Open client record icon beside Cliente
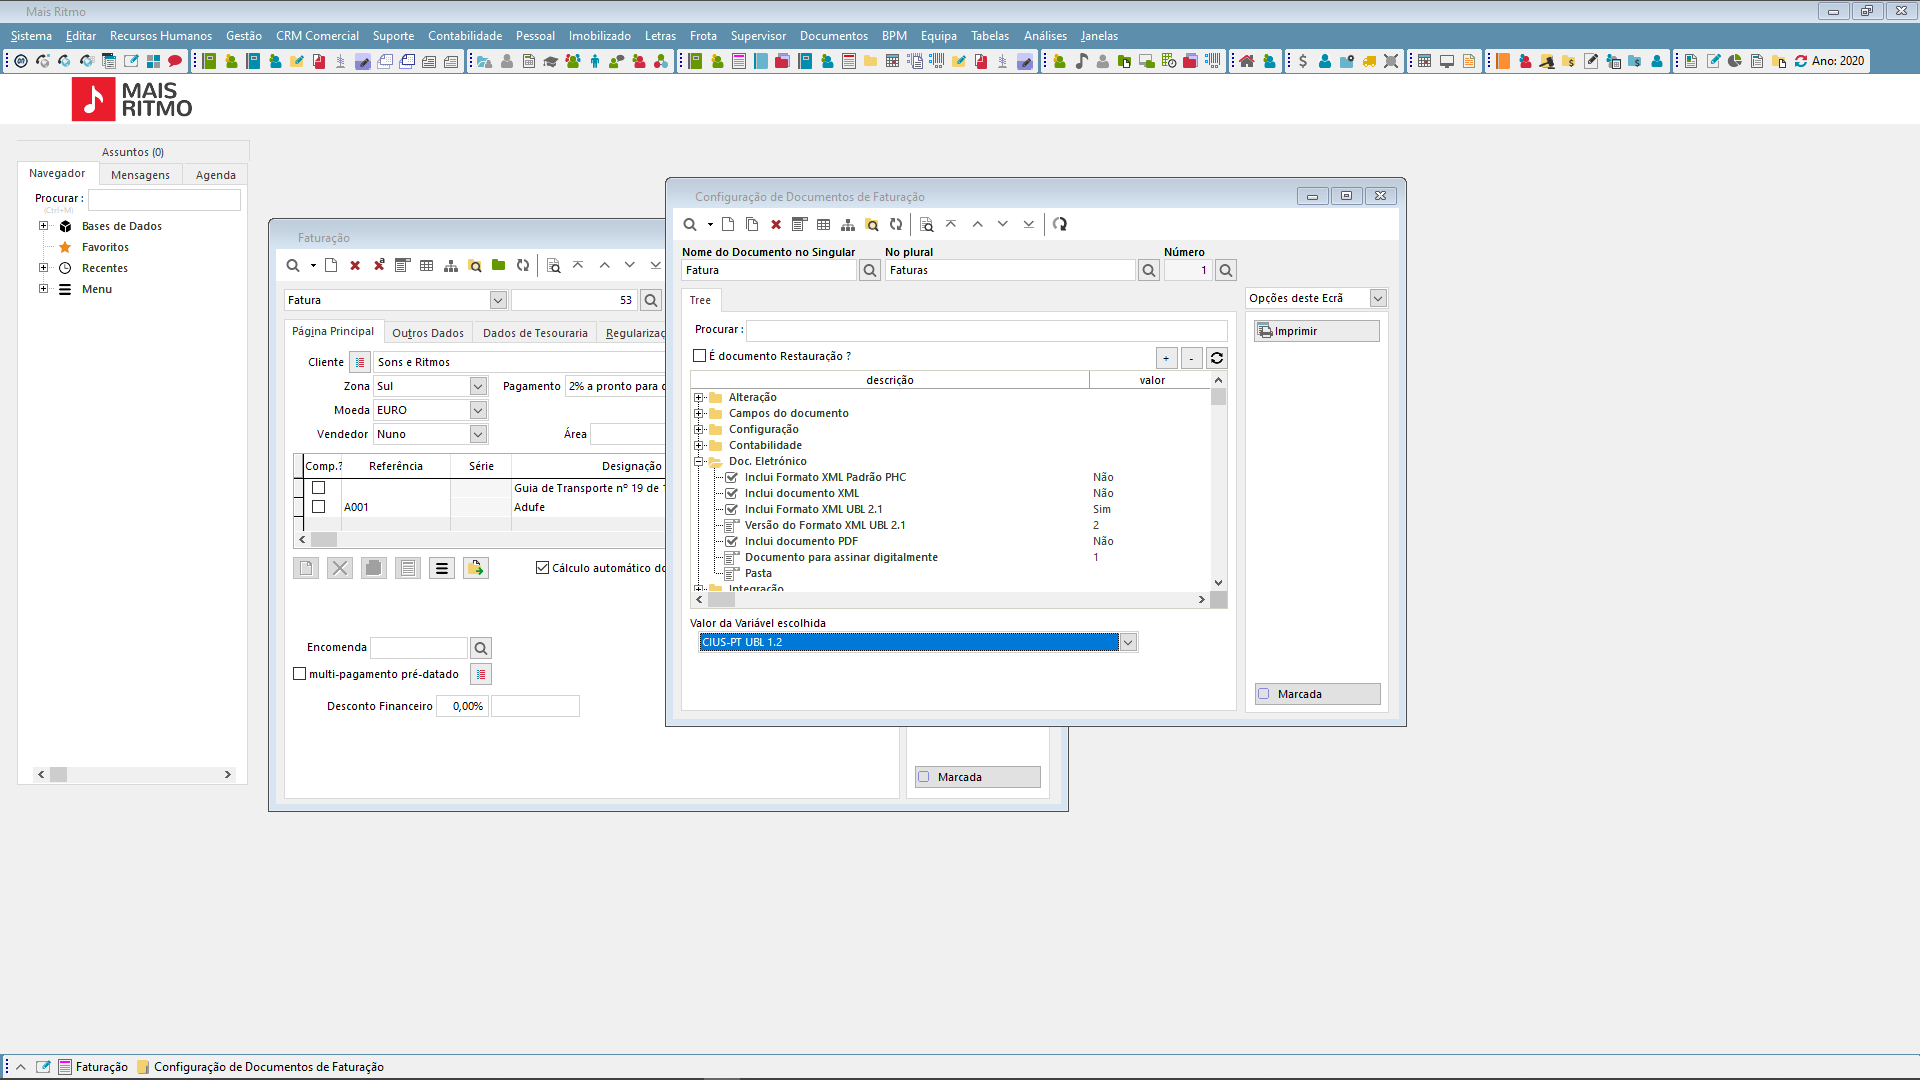This screenshot has width=1920, height=1080. [360, 362]
